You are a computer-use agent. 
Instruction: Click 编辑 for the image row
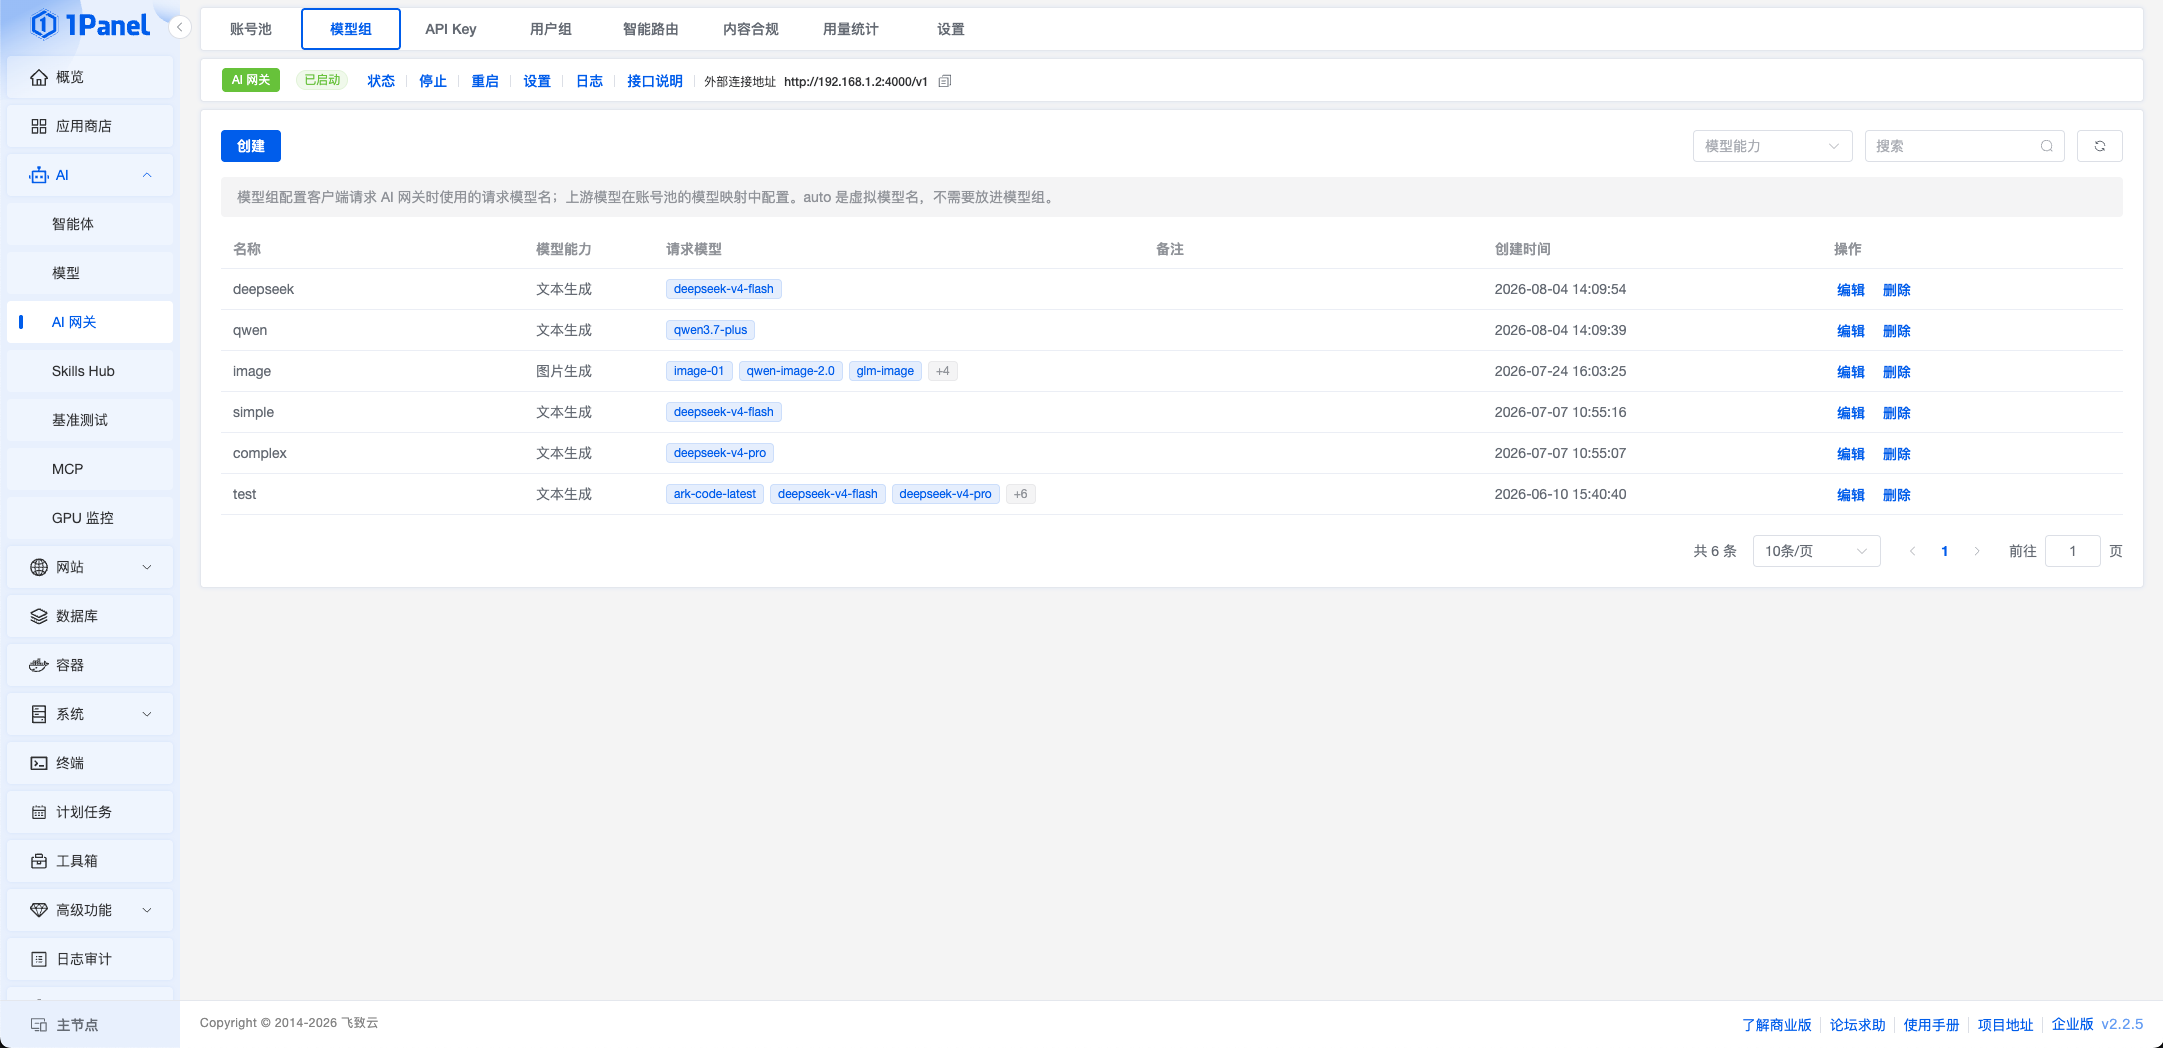click(x=1851, y=372)
